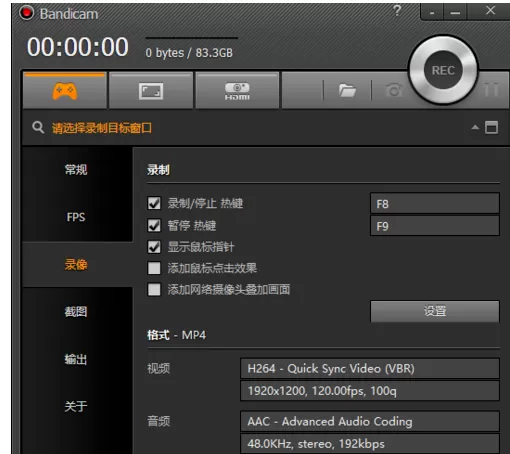
Task: Select HDMI device recording mode icon
Action: pyautogui.click(x=237, y=91)
